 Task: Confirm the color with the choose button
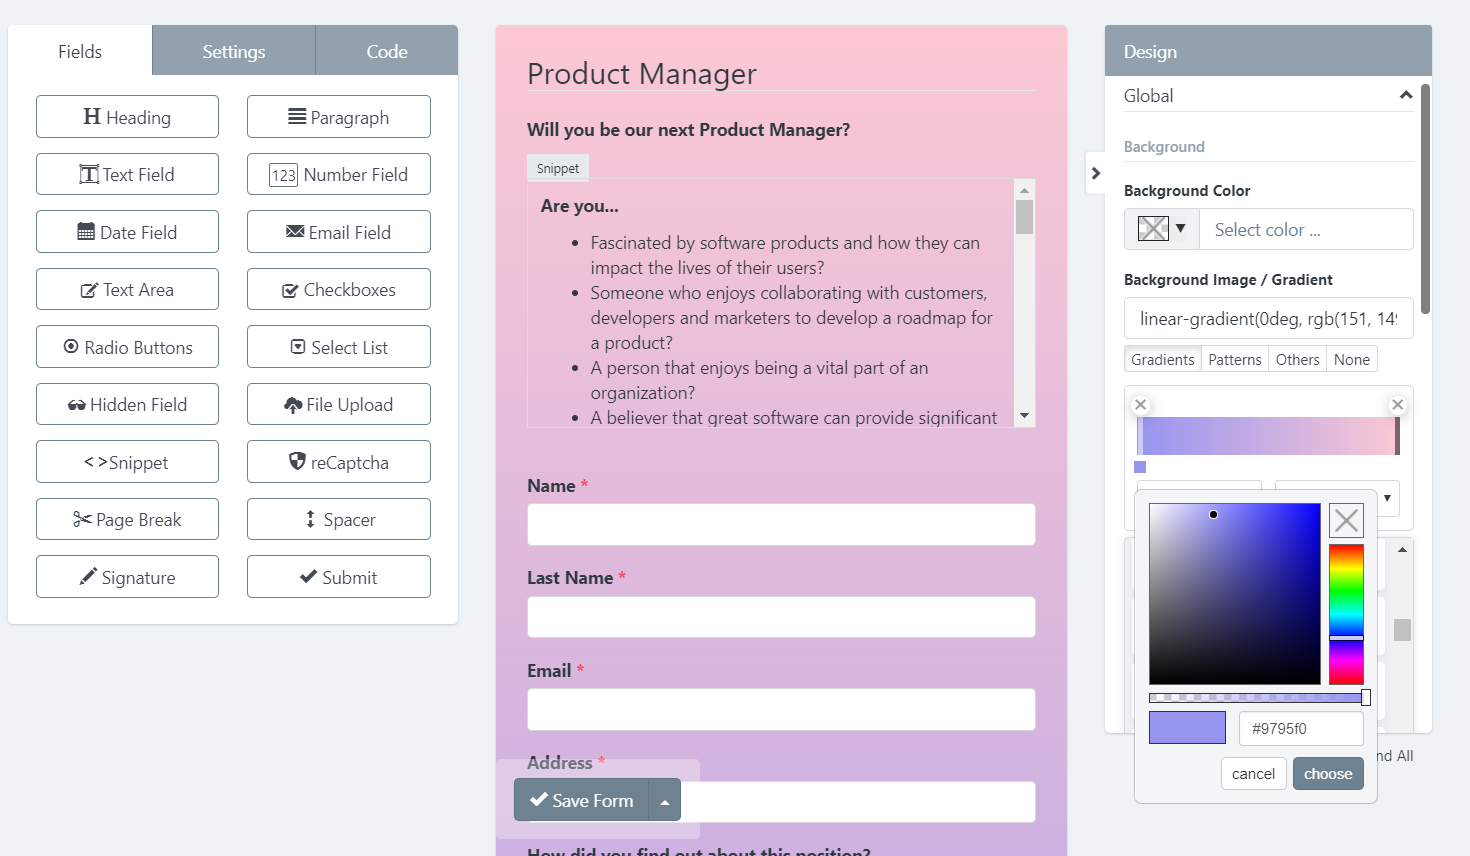(x=1327, y=774)
